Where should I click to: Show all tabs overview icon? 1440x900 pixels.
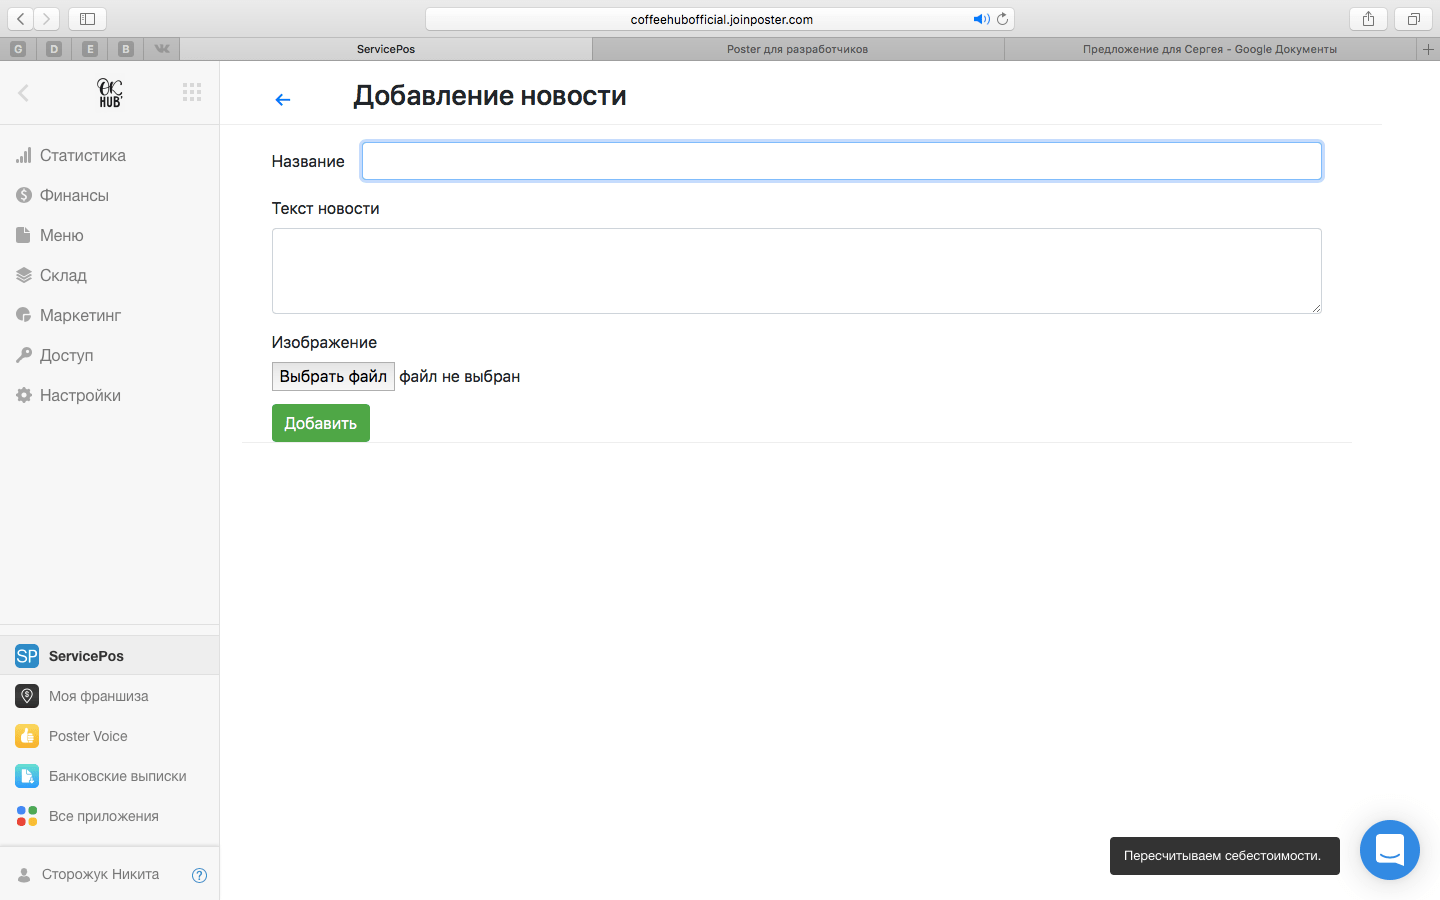coord(1413,19)
